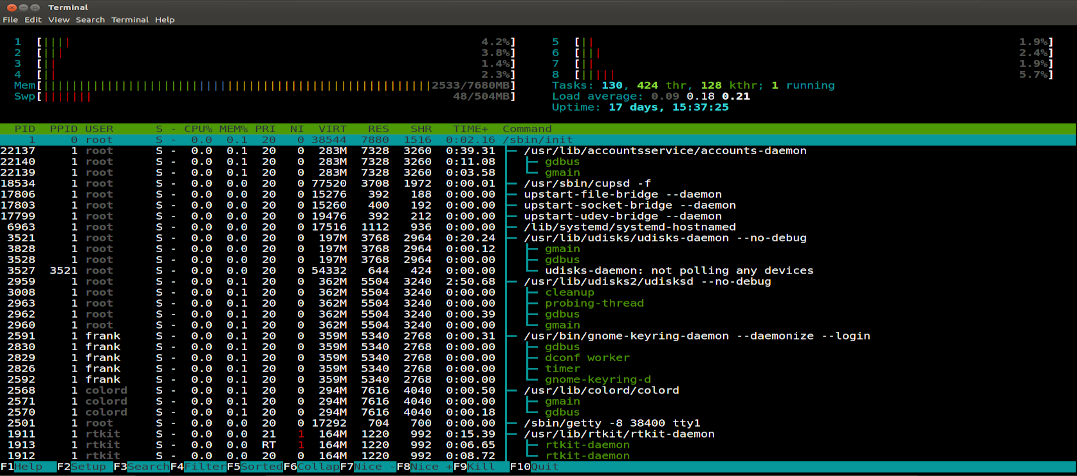Click F4 Filter in function bar
The width and height of the screenshot is (1077, 476).
[x=198, y=467]
